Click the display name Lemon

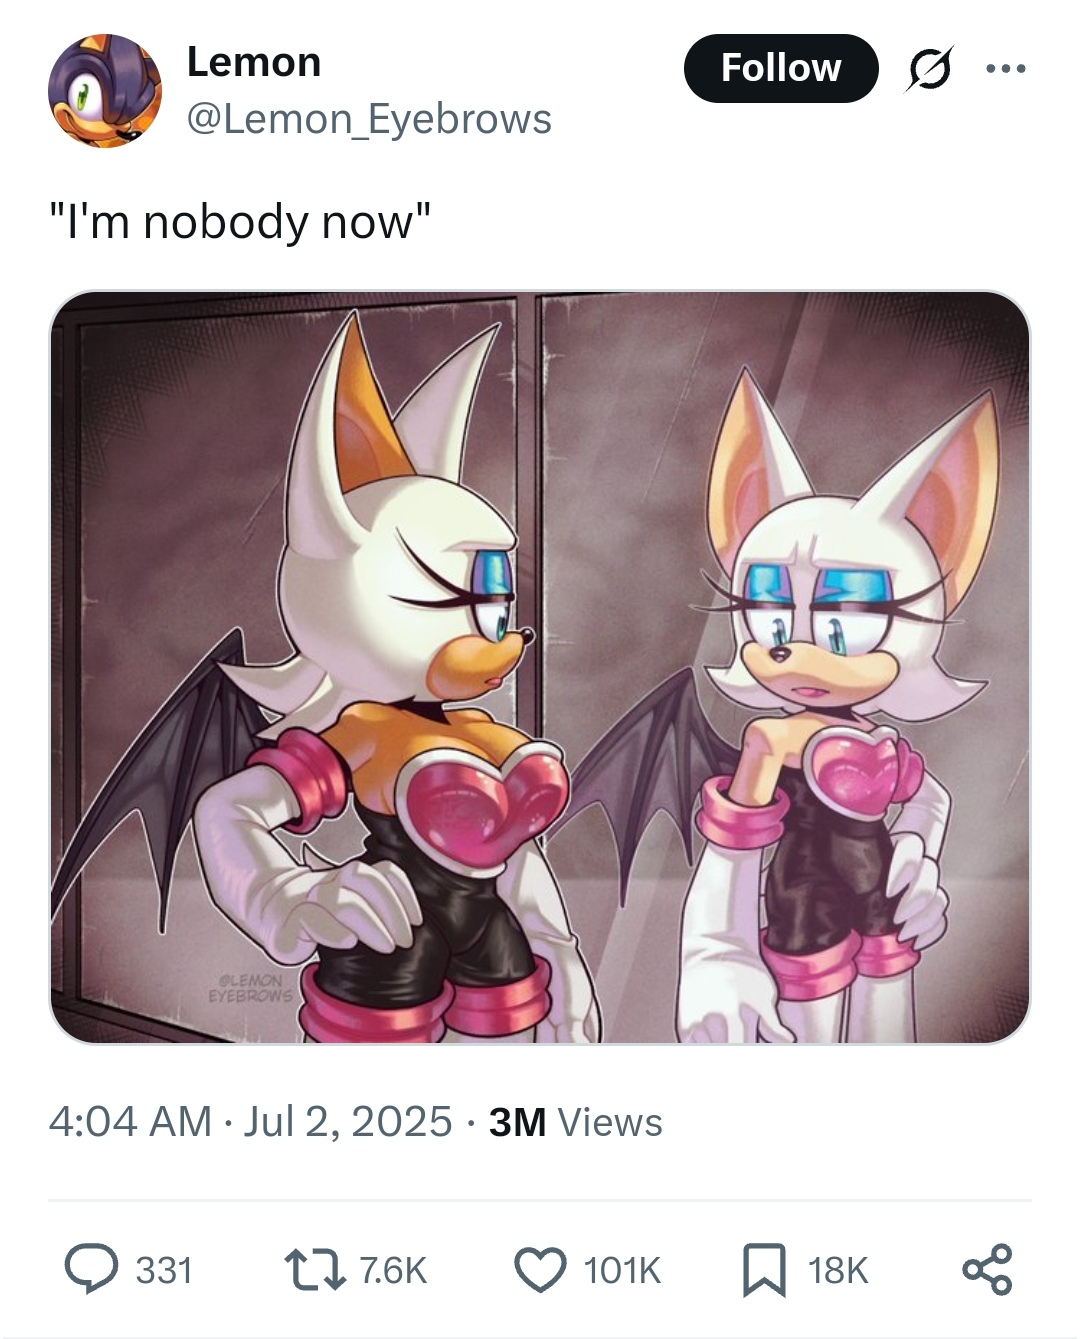[254, 62]
